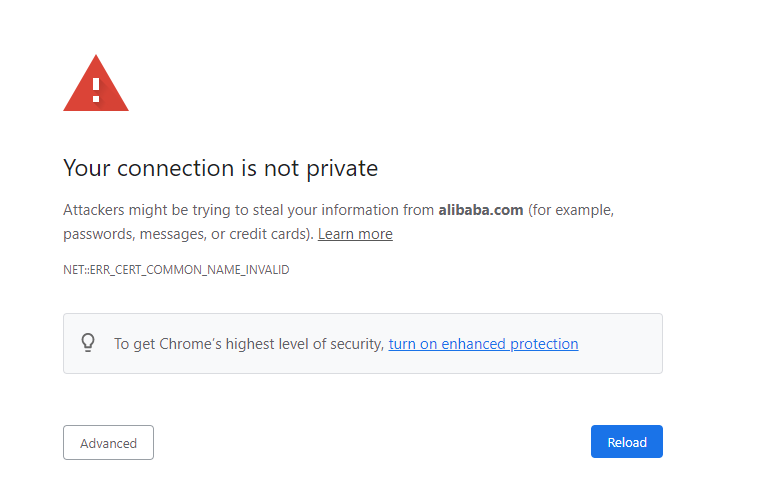
Task: Click the (for example, text fragment
Action: click(571, 210)
